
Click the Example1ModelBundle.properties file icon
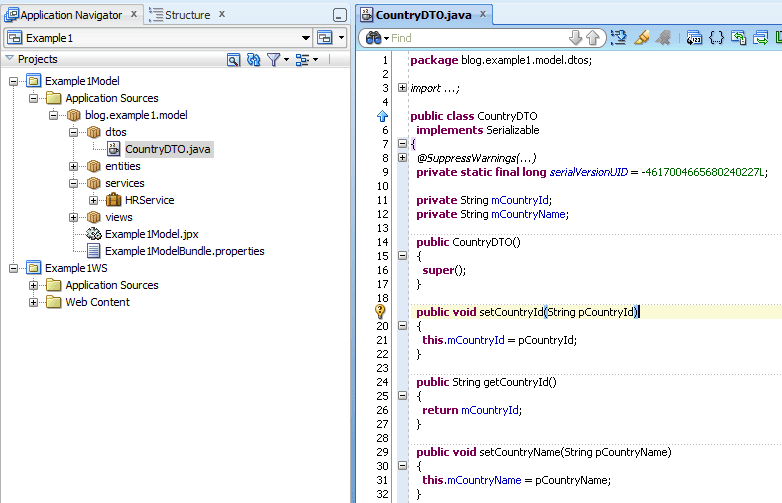93,251
